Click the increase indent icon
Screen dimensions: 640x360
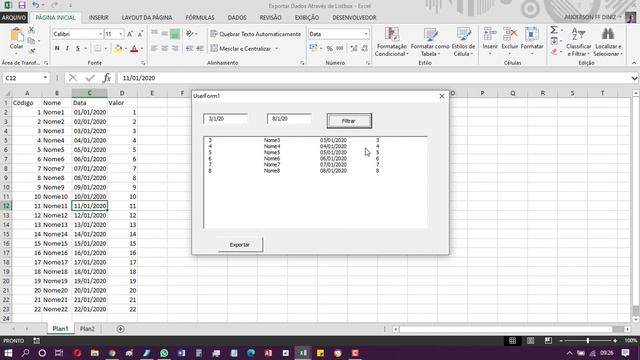[200, 49]
